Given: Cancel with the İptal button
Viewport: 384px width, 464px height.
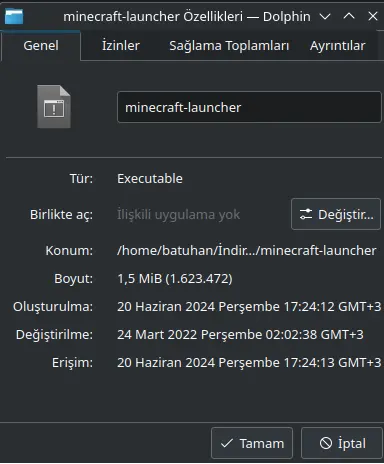Looking at the screenshot, I should tap(342, 443).
